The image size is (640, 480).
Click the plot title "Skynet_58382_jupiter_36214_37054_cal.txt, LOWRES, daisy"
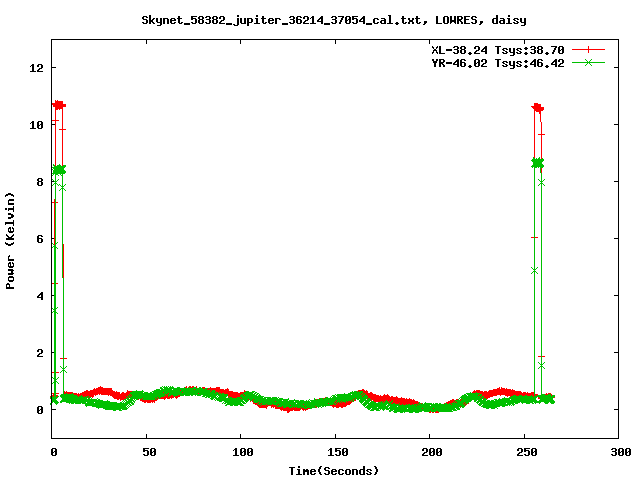334,20
